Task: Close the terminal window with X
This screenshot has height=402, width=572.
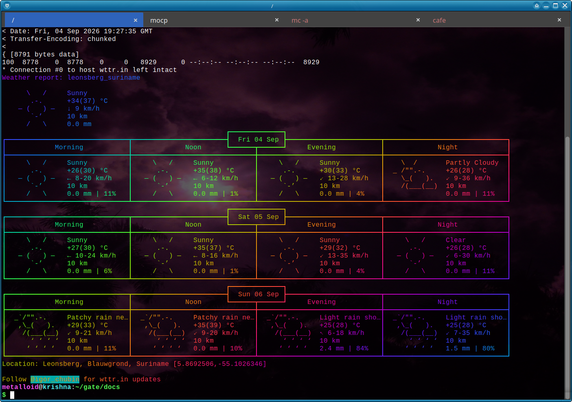Action: point(565,6)
